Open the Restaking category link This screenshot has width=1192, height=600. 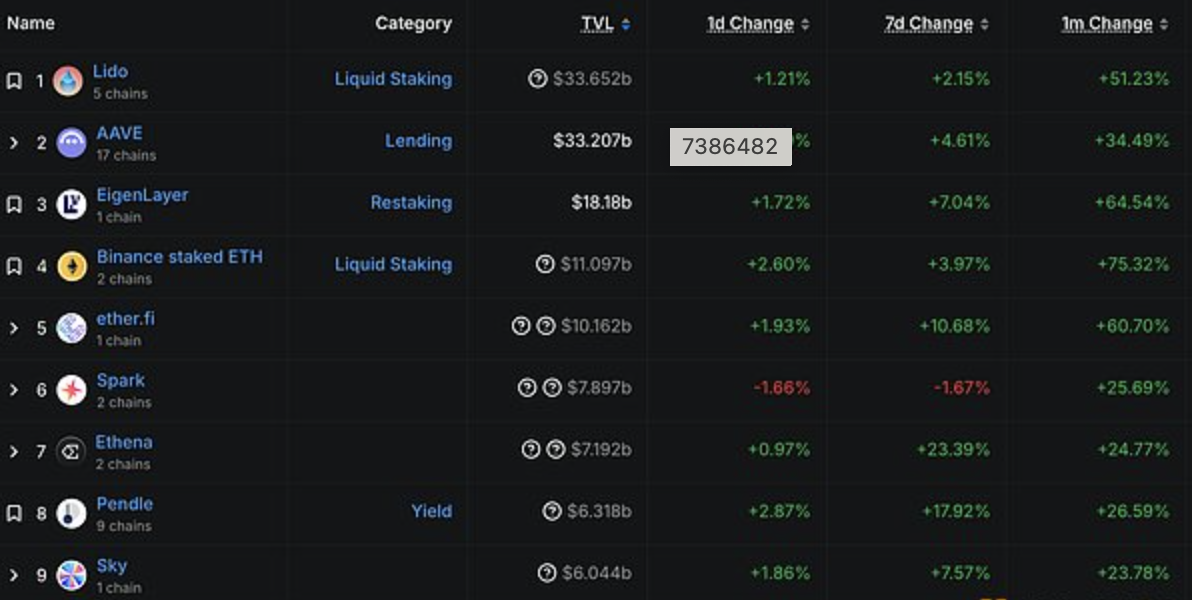[411, 203]
